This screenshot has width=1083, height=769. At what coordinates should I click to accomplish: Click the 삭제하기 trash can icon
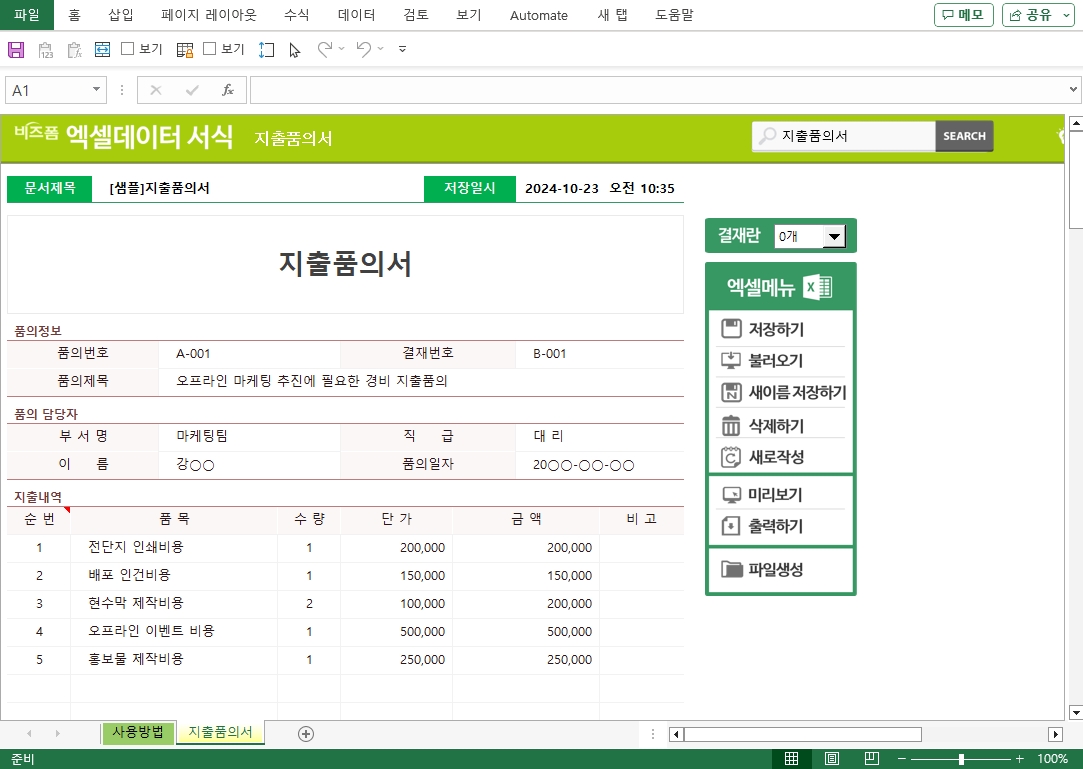731,426
